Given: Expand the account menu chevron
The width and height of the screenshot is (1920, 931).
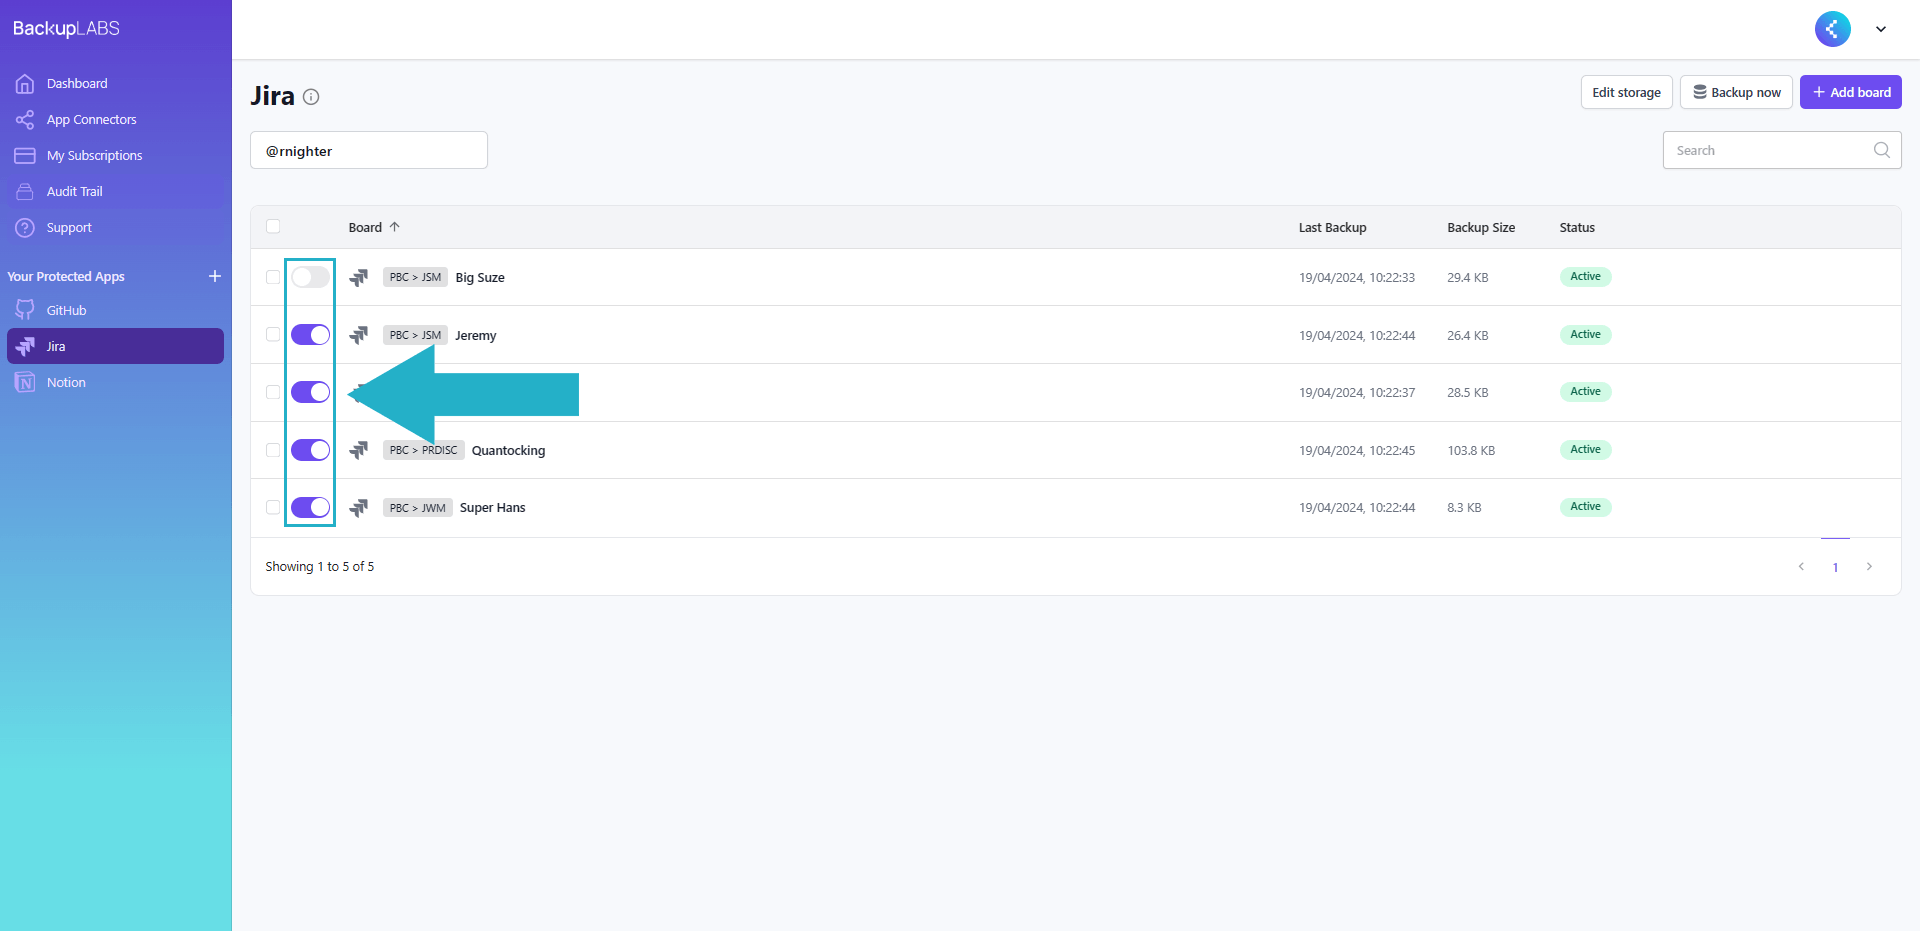Looking at the screenshot, I should point(1881,29).
